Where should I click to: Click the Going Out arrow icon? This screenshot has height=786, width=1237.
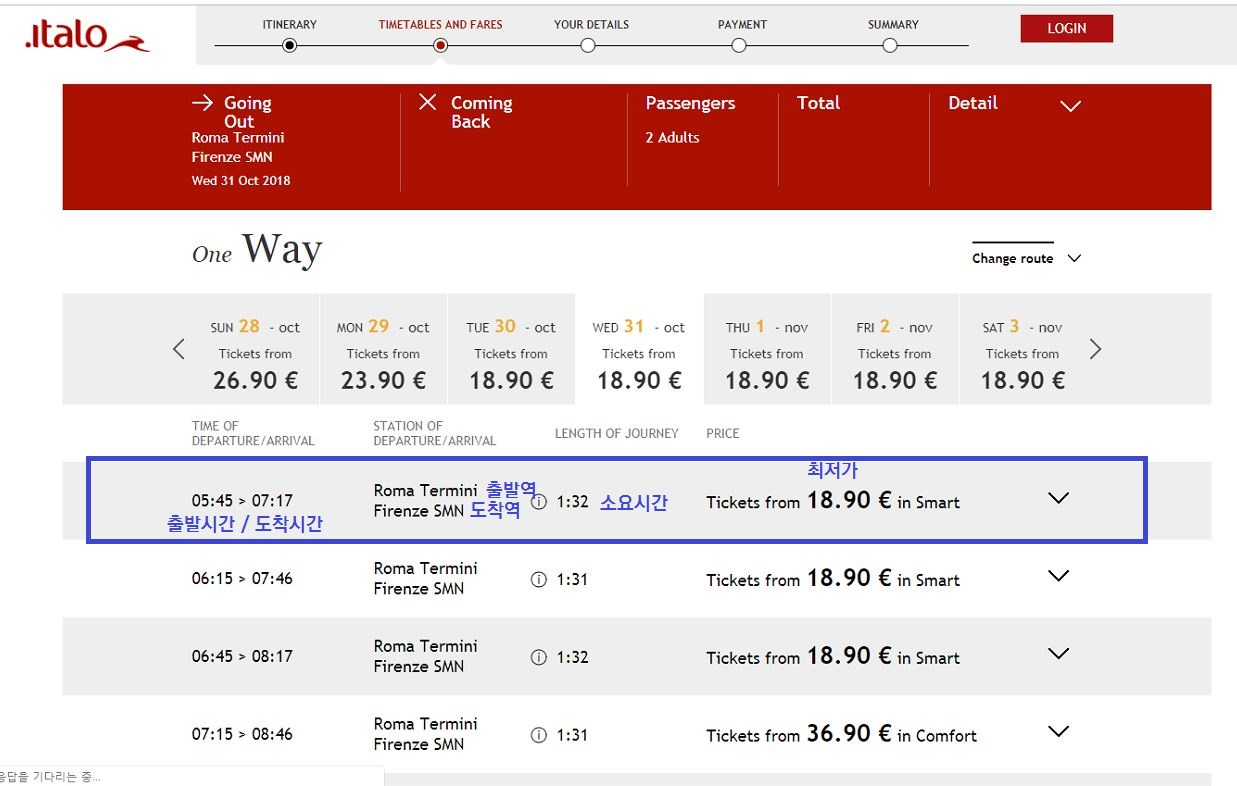pos(203,102)
